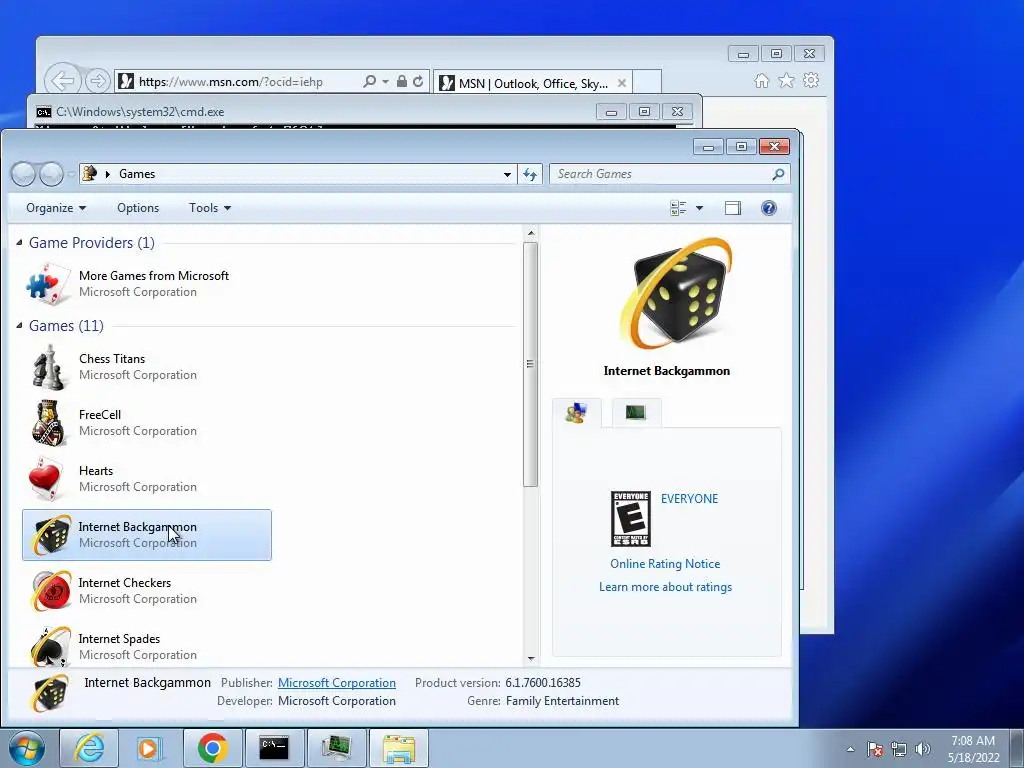
Task: Close the MSN tab in IE
Action: point(622,83)
